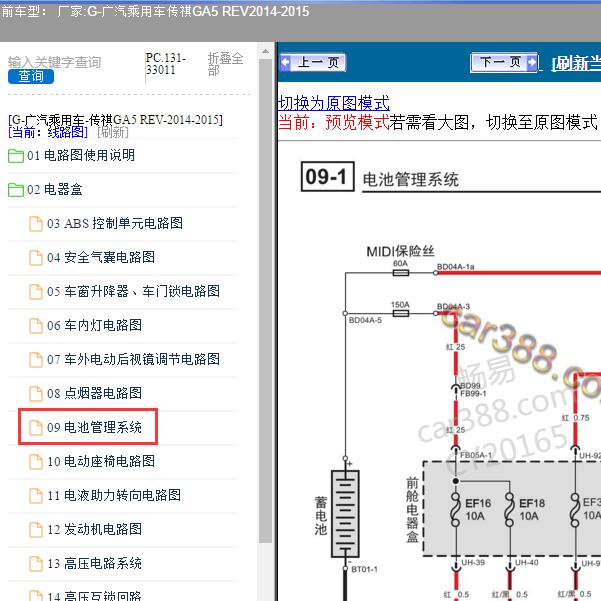The image size is (601, 601).
Task: Click the document icon of 06 车内灯电路图
Action: tap(36, 326)
